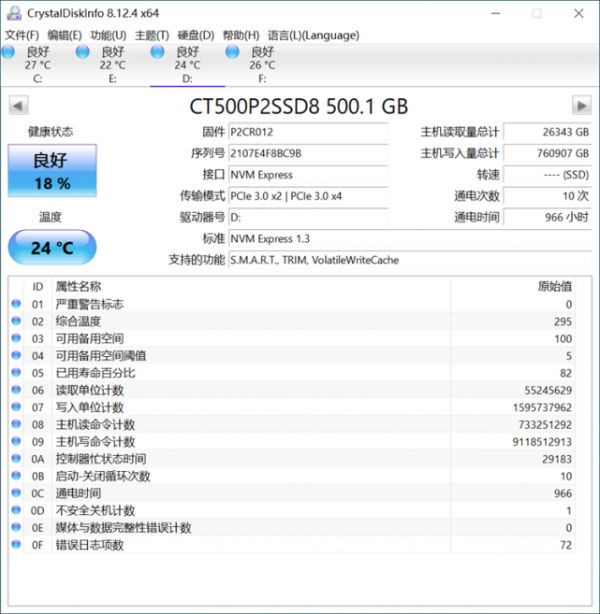Click the status dot for attribute 0A
Image resolution: width=600 pixels, height=614 pixels.
tap(16, 458)
